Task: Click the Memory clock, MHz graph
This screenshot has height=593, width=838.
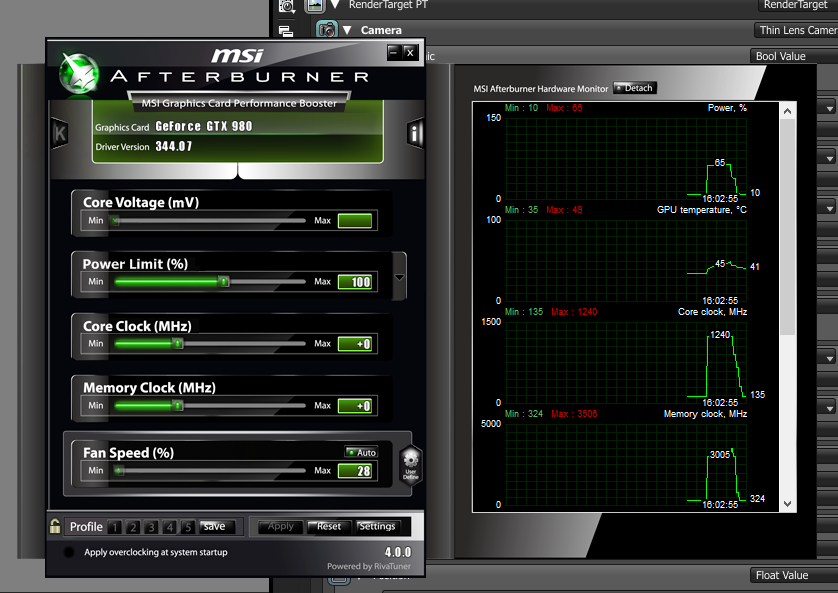Action: [626, 464]
